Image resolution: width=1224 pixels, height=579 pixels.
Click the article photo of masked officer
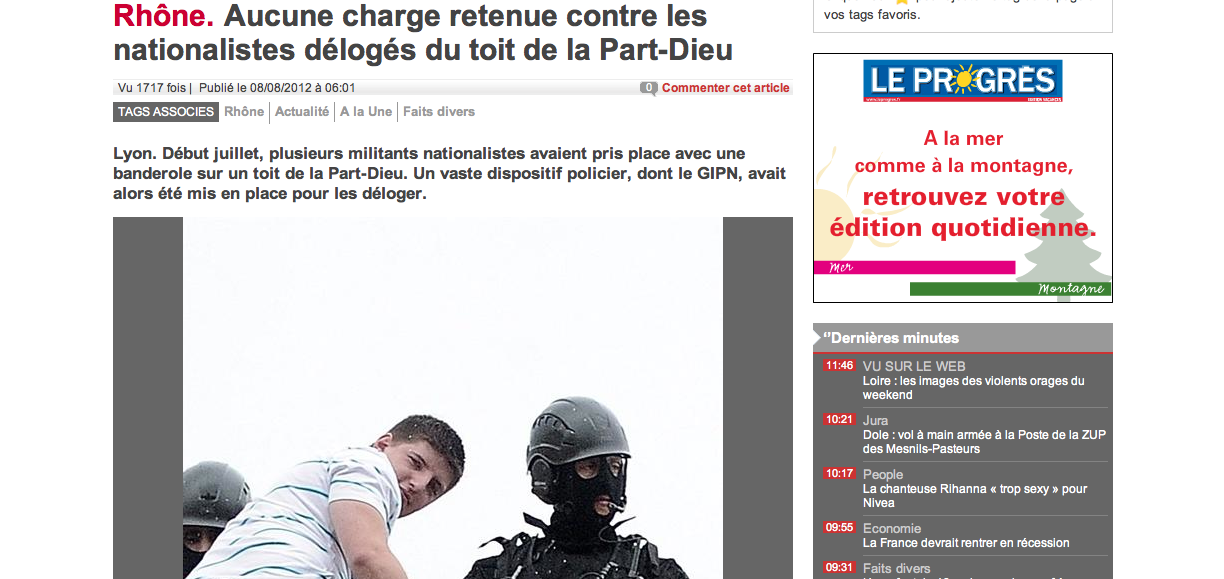(452, 398)
